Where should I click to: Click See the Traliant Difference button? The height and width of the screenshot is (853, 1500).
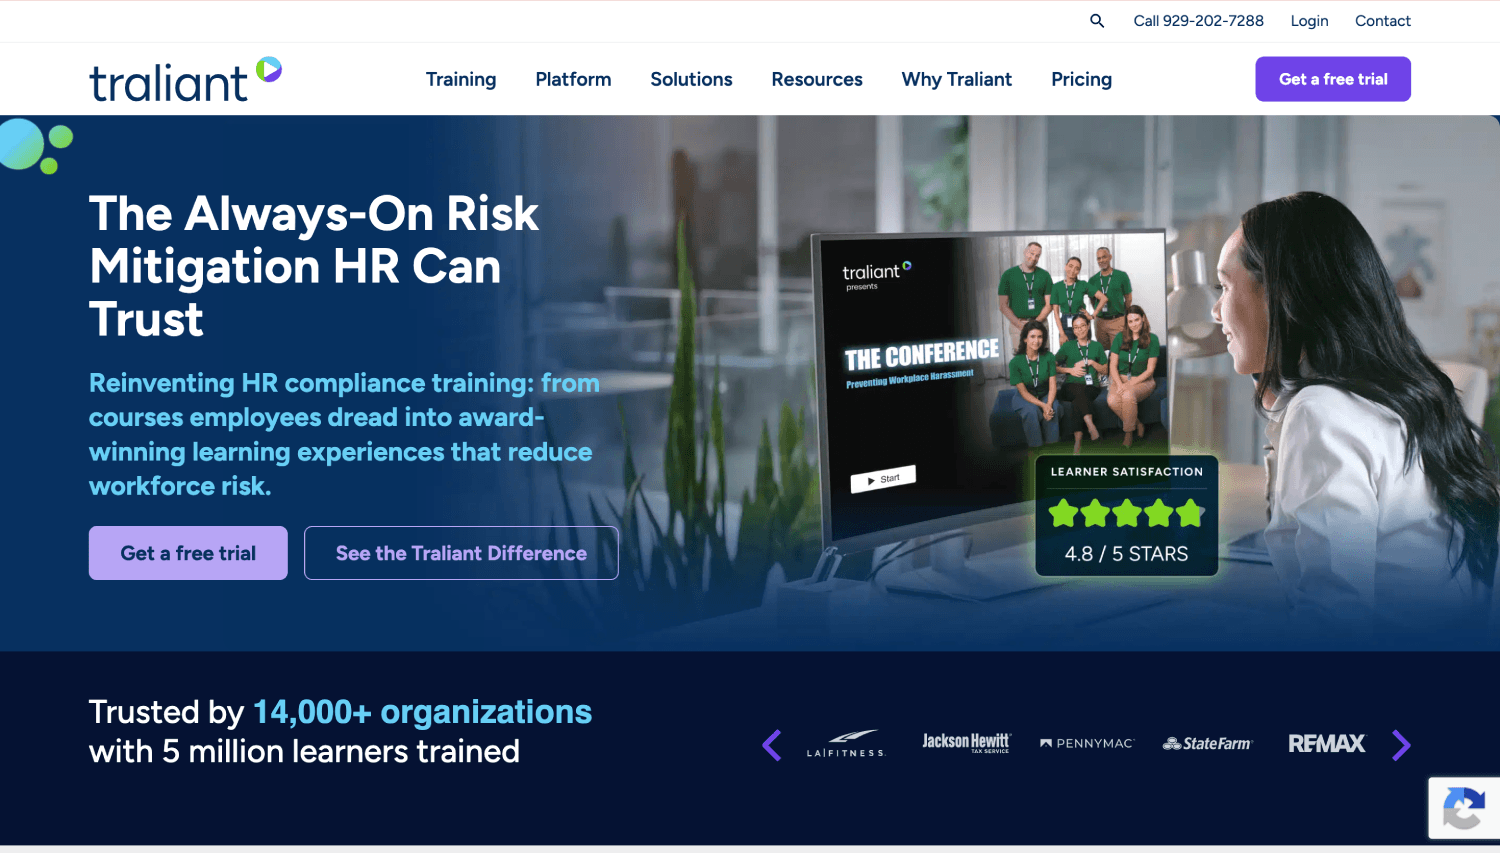pyautogui.click(x=461, y=553)
